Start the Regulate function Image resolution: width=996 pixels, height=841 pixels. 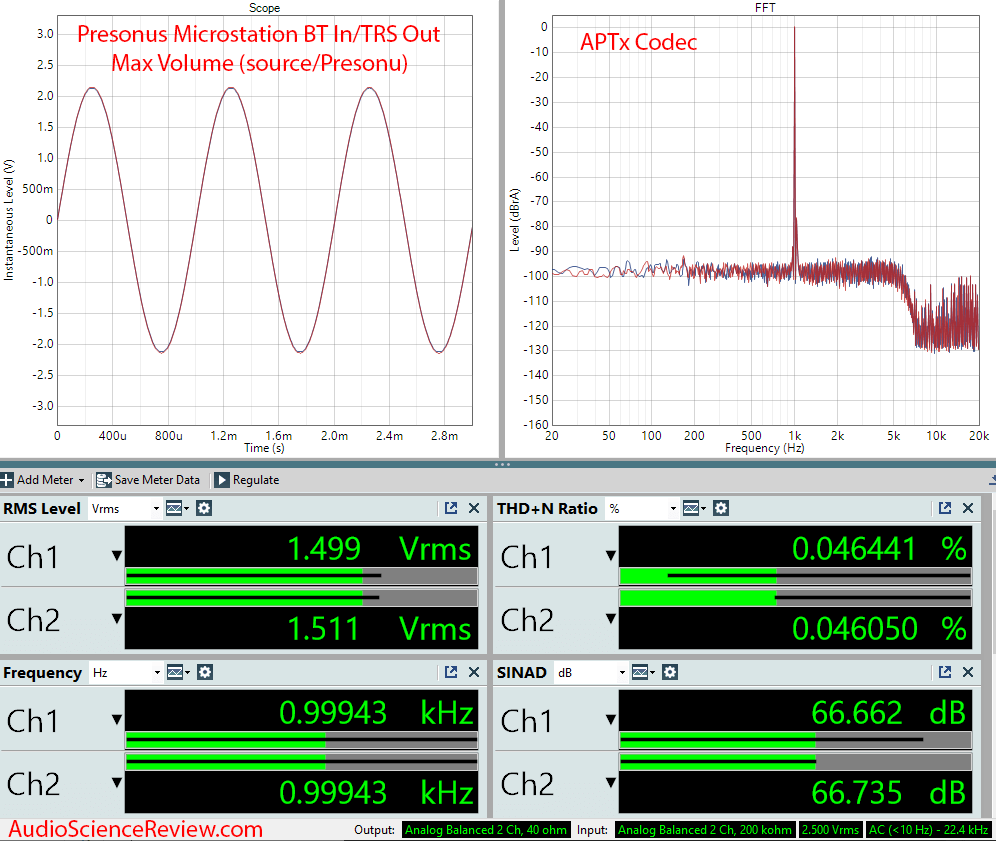click(x=247, y=480)
